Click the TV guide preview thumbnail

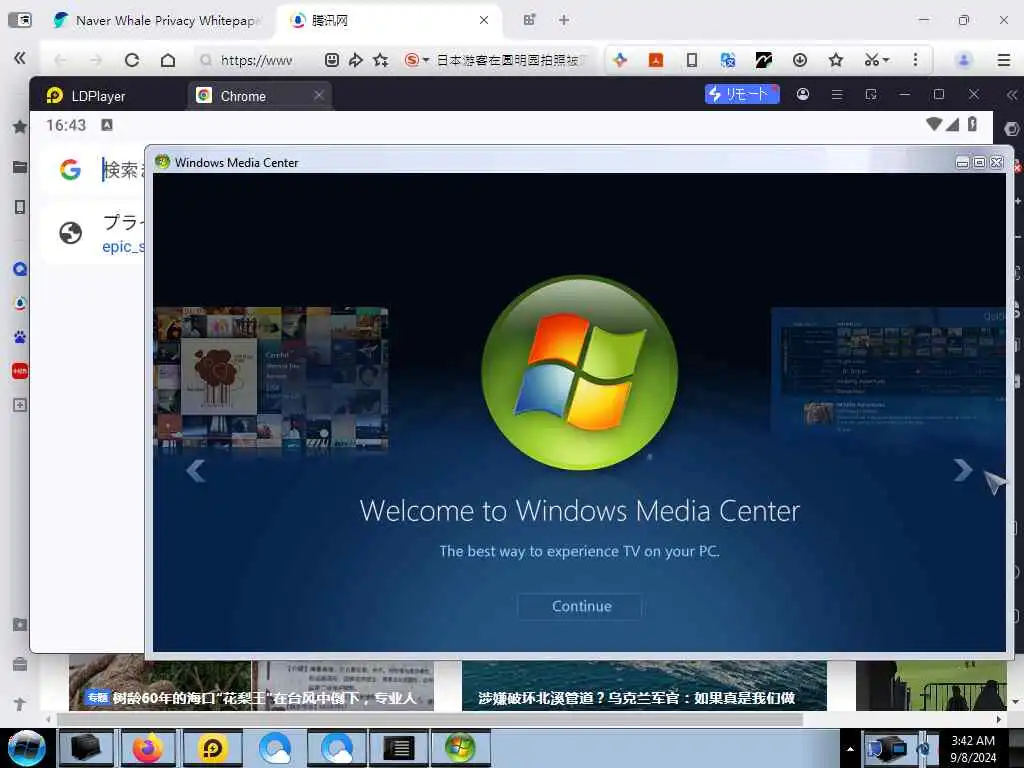pos(888,371)
